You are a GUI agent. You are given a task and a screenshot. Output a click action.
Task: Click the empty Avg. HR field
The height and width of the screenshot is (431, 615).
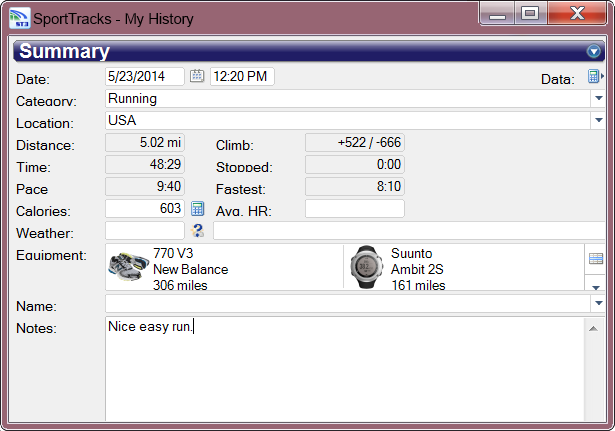tap(355, 208)
